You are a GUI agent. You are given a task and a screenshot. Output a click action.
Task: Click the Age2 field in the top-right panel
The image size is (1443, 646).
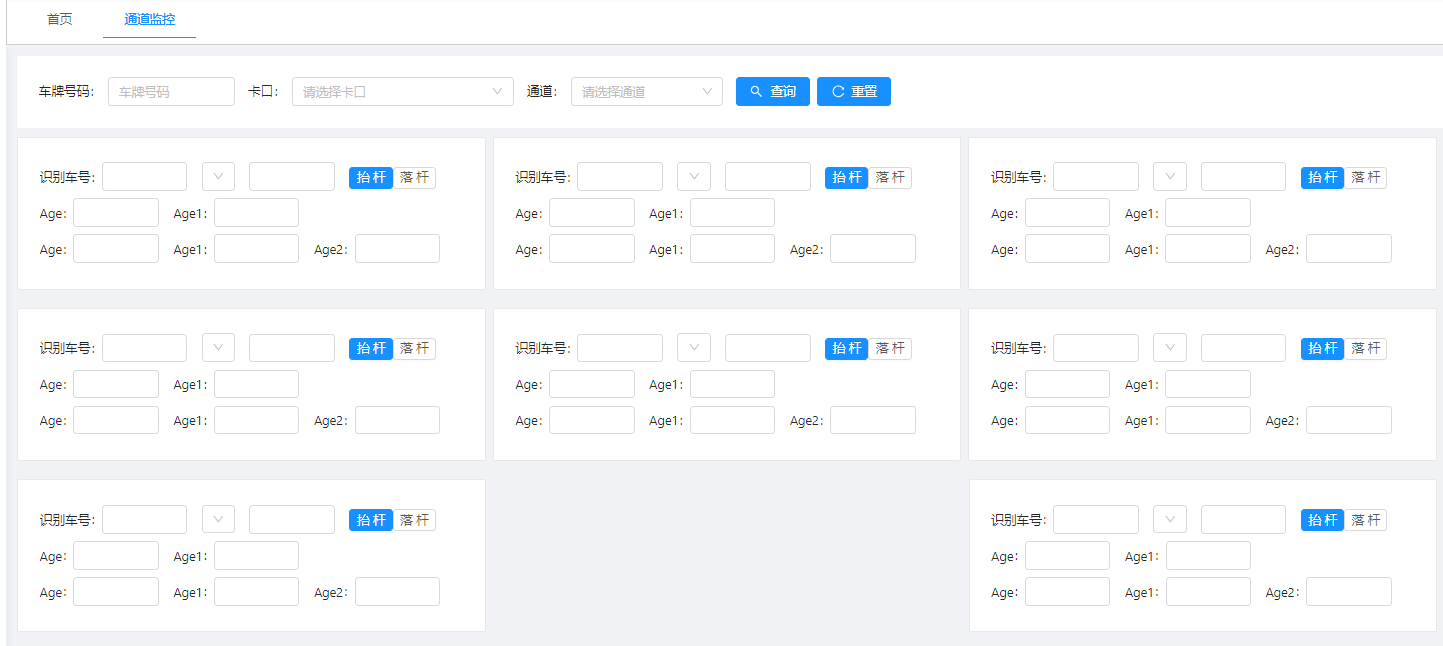pyautogui.click(x=1348, y=249)
